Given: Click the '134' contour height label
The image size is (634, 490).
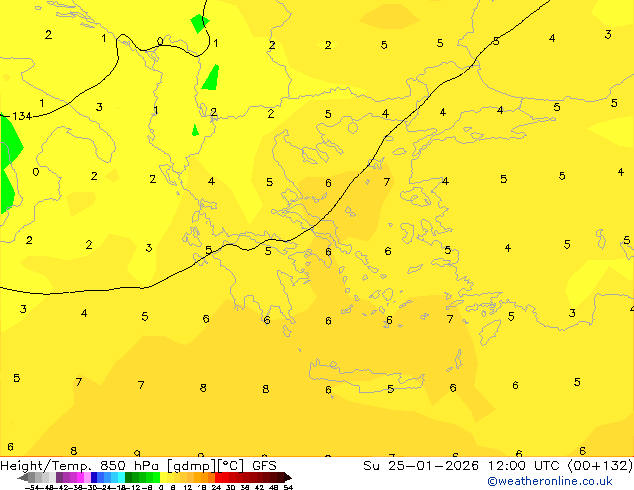Looking at the screenshot, I should click(22, 116).
